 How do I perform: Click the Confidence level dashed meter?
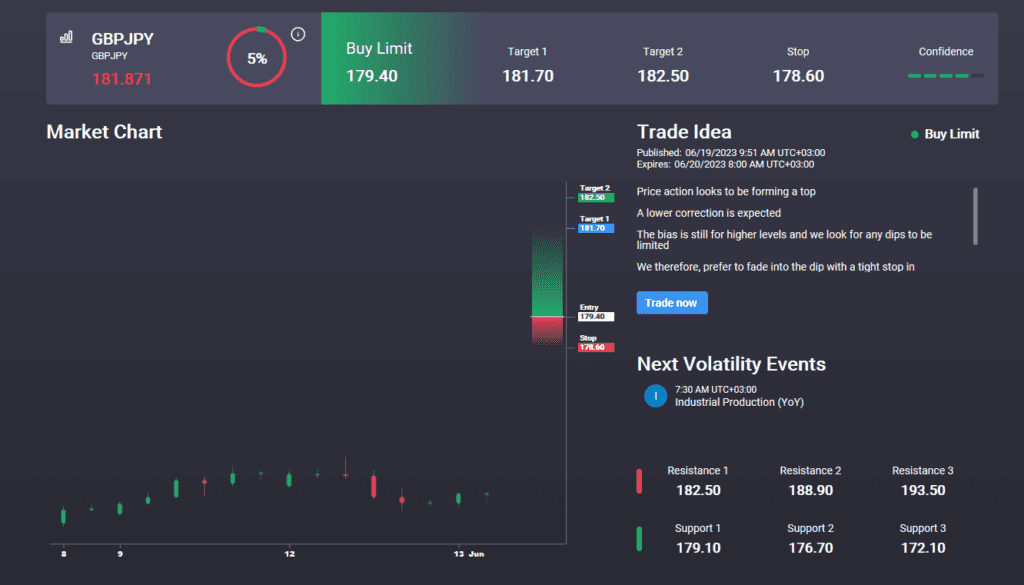tap(945, 76)
